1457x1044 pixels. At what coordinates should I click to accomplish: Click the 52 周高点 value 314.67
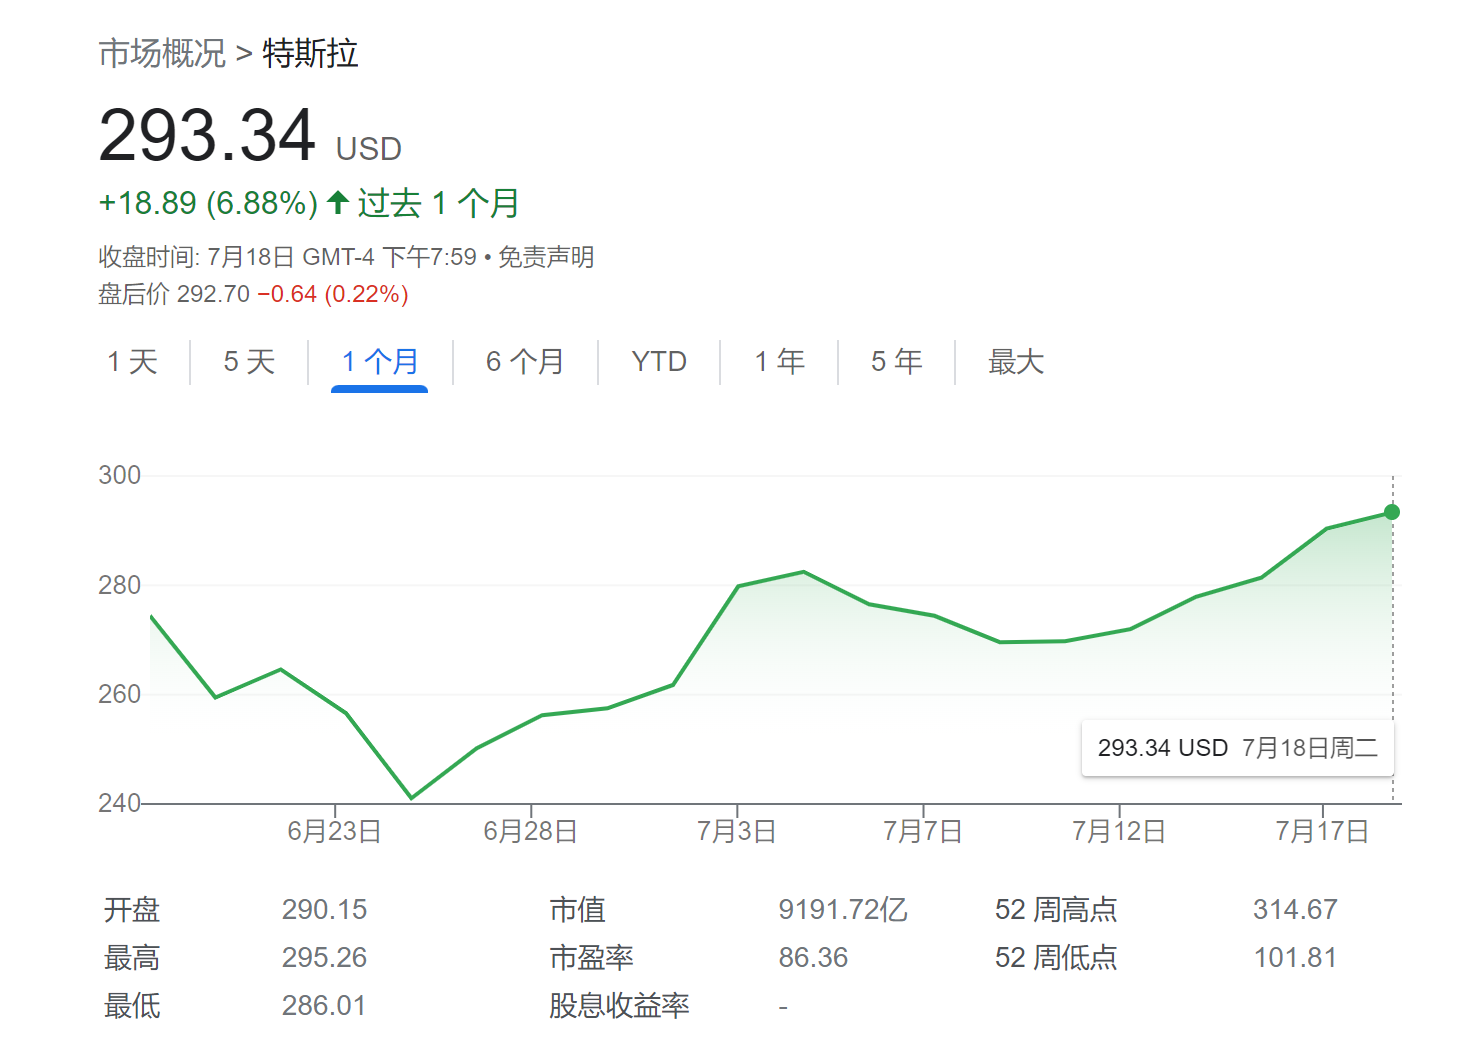1298,909
